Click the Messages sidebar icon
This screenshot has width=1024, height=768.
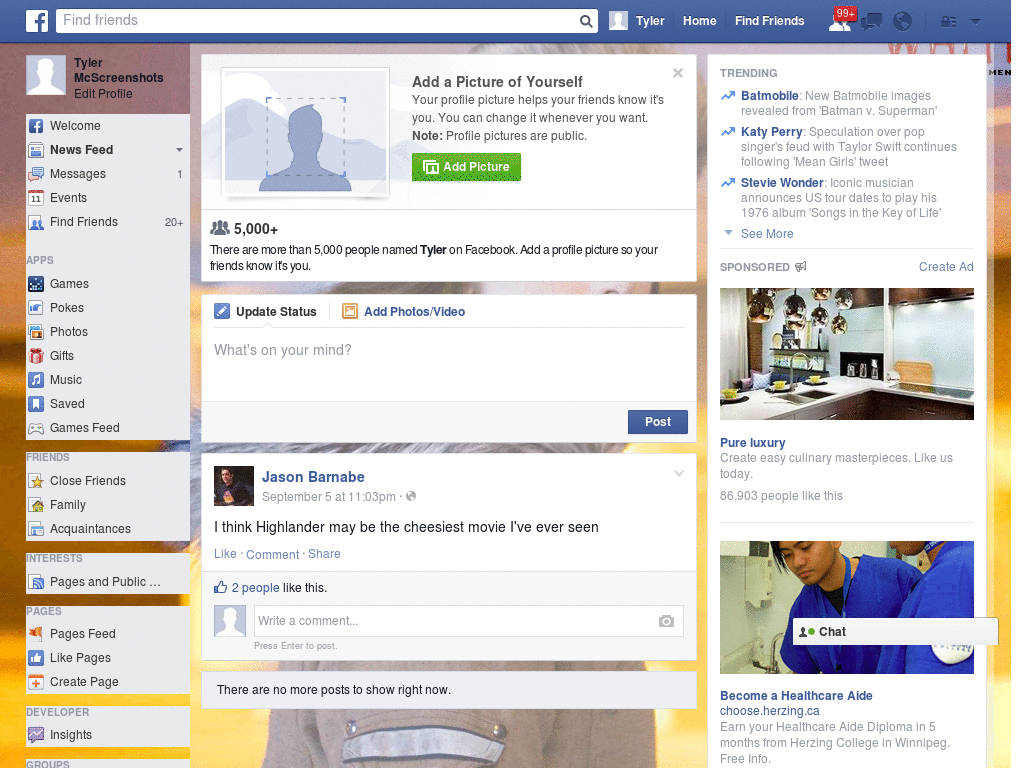point(36,174)
